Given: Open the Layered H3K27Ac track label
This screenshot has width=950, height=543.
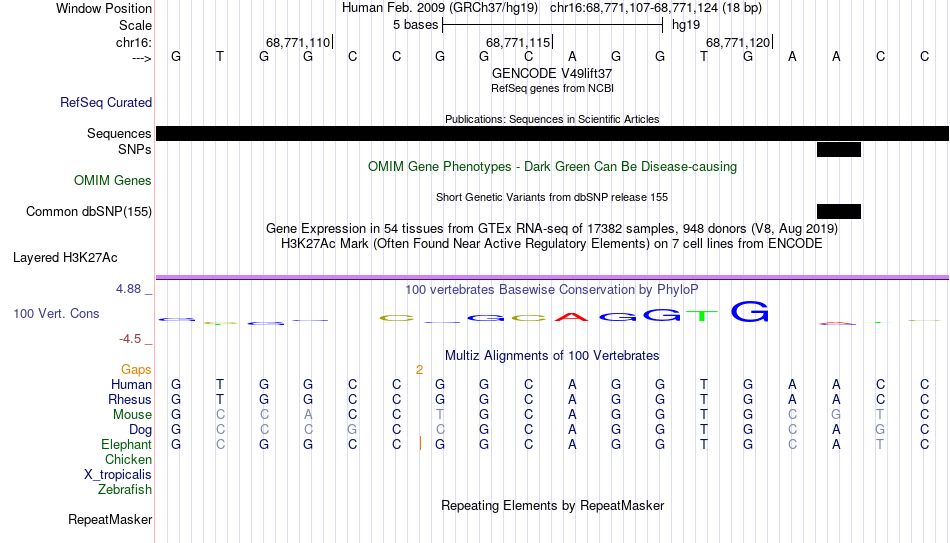Looking at the screenshot, I should [65, 258].
